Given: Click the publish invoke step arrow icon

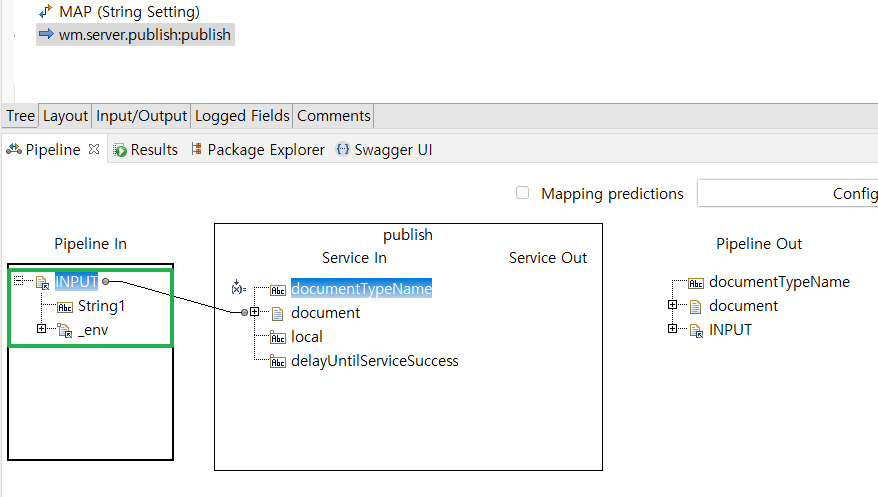Looking at the screenshot, I should pos(45,35).
